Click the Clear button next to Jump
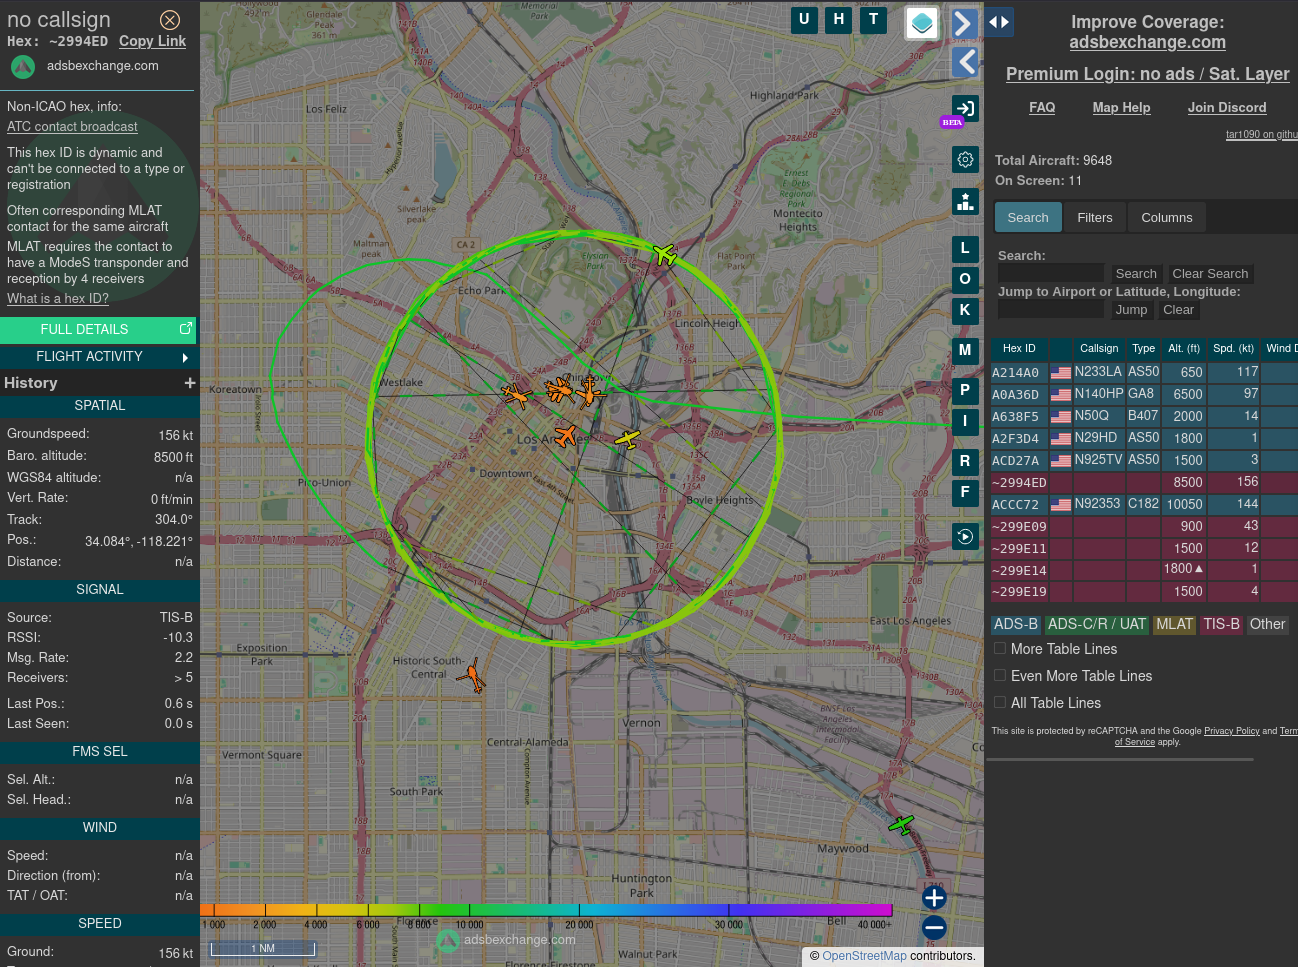This screenshot has width=1298, height=967. [x=1178, y=310]
